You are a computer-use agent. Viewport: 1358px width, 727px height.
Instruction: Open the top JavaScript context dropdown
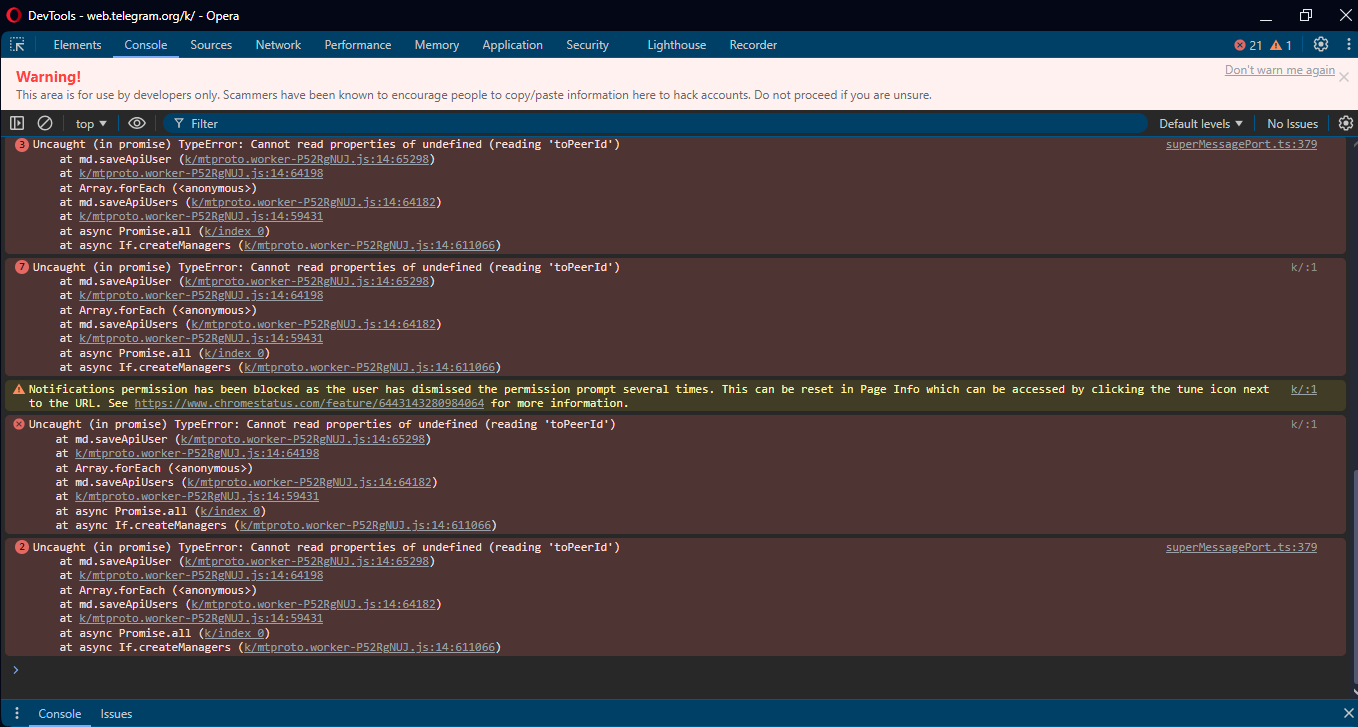pyautogui.click(x=91, y=124)
